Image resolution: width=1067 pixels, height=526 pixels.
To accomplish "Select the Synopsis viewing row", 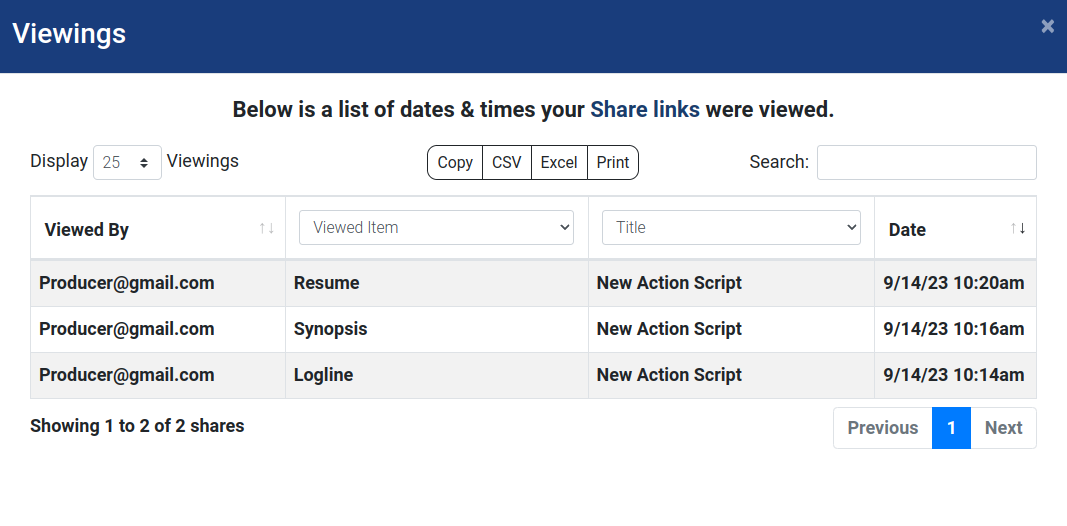I will coord(331,329).
